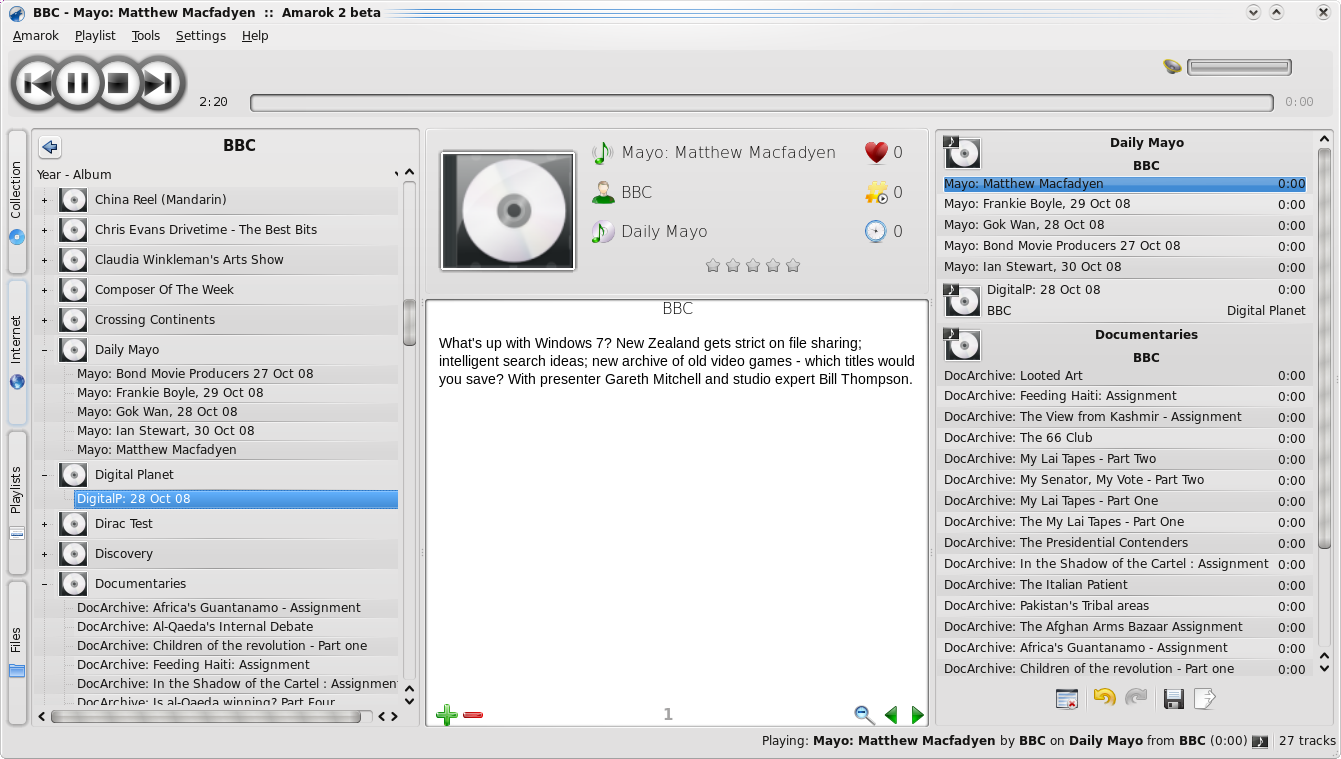Switch to the Internet sidebar tab

17,352
